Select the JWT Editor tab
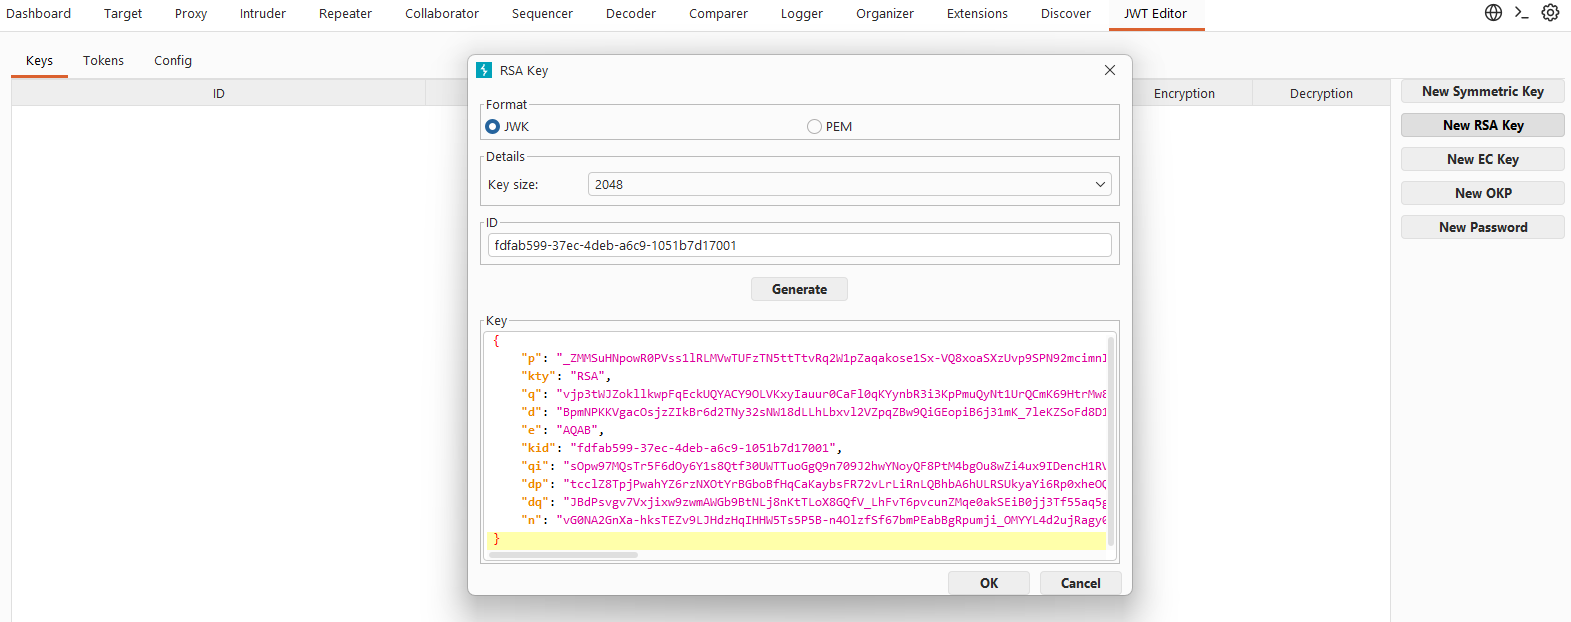The height and width of the screenshot is (622, 1571). [x=1155, y=14]
